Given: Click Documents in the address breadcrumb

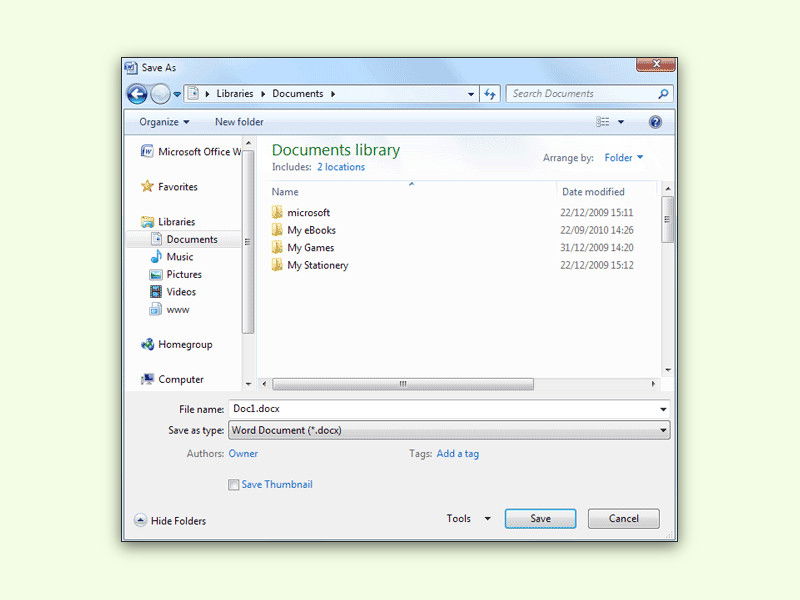Looking at the screenshot, I should (297, 94).
